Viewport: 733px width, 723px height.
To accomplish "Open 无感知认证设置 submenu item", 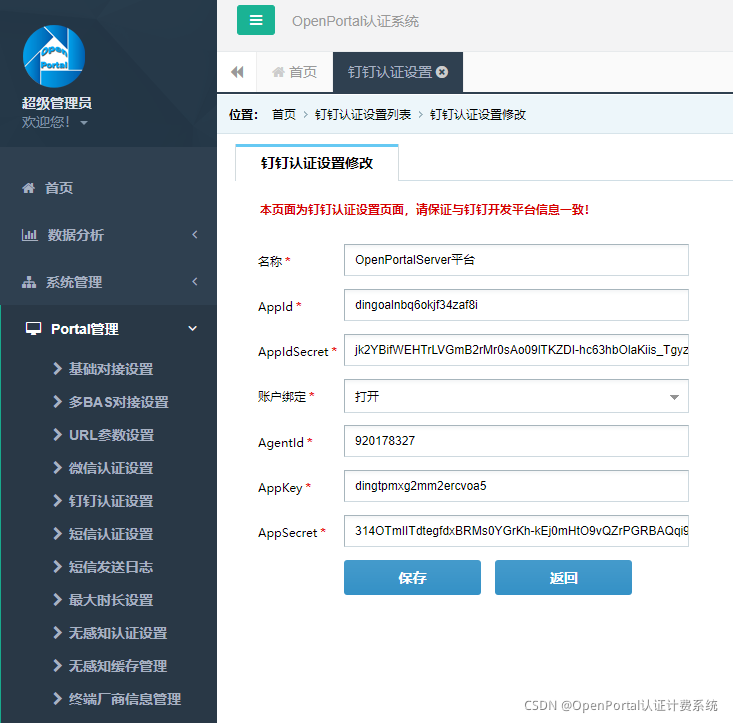I will (x=118, y=633).
